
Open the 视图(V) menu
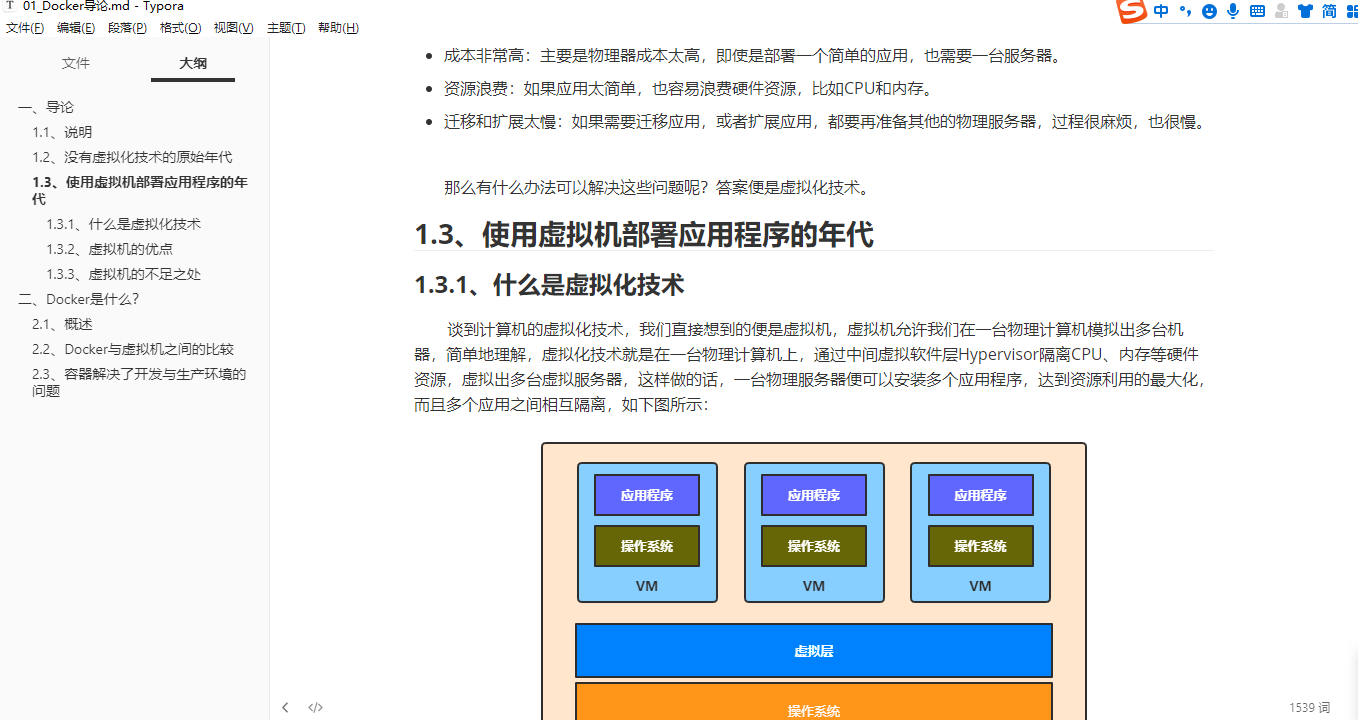pos(234,28)
